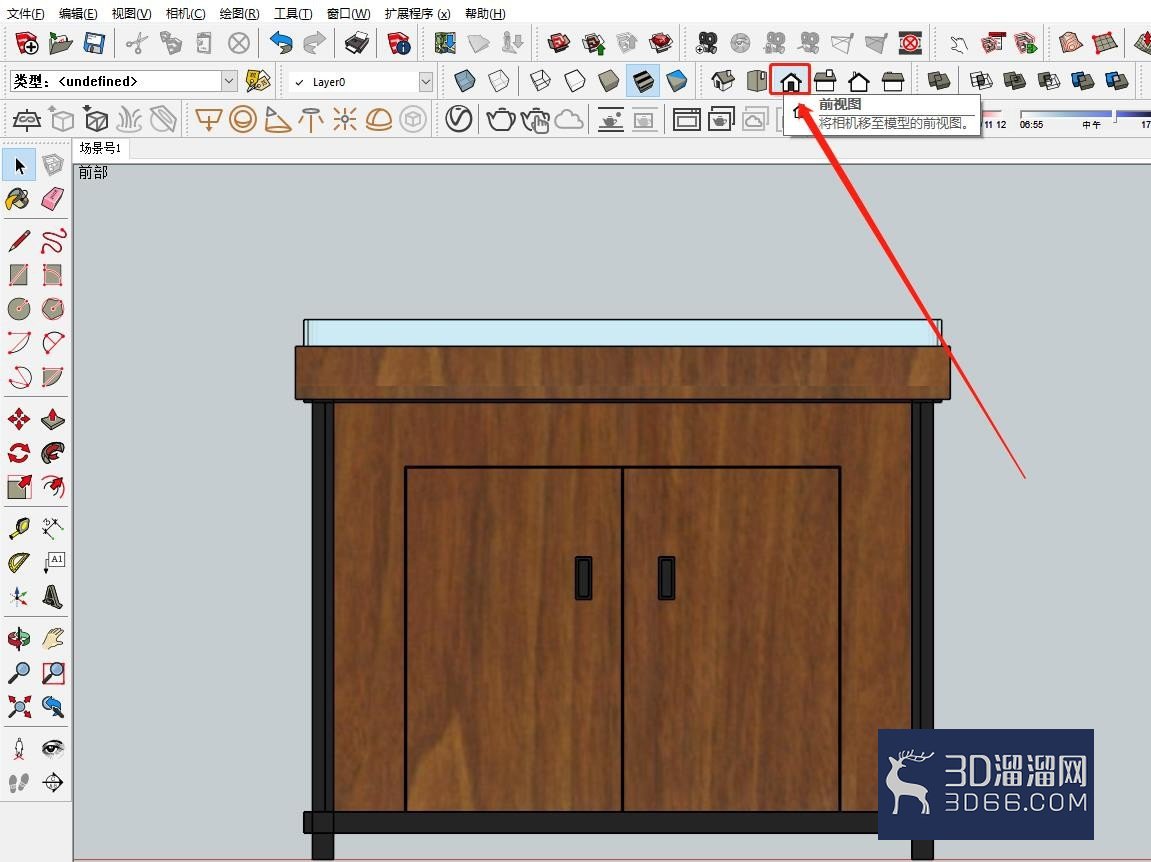Screen dimensions: 1151x862
Task: Open the 帮助(H) menu
Action: (485, 13)
